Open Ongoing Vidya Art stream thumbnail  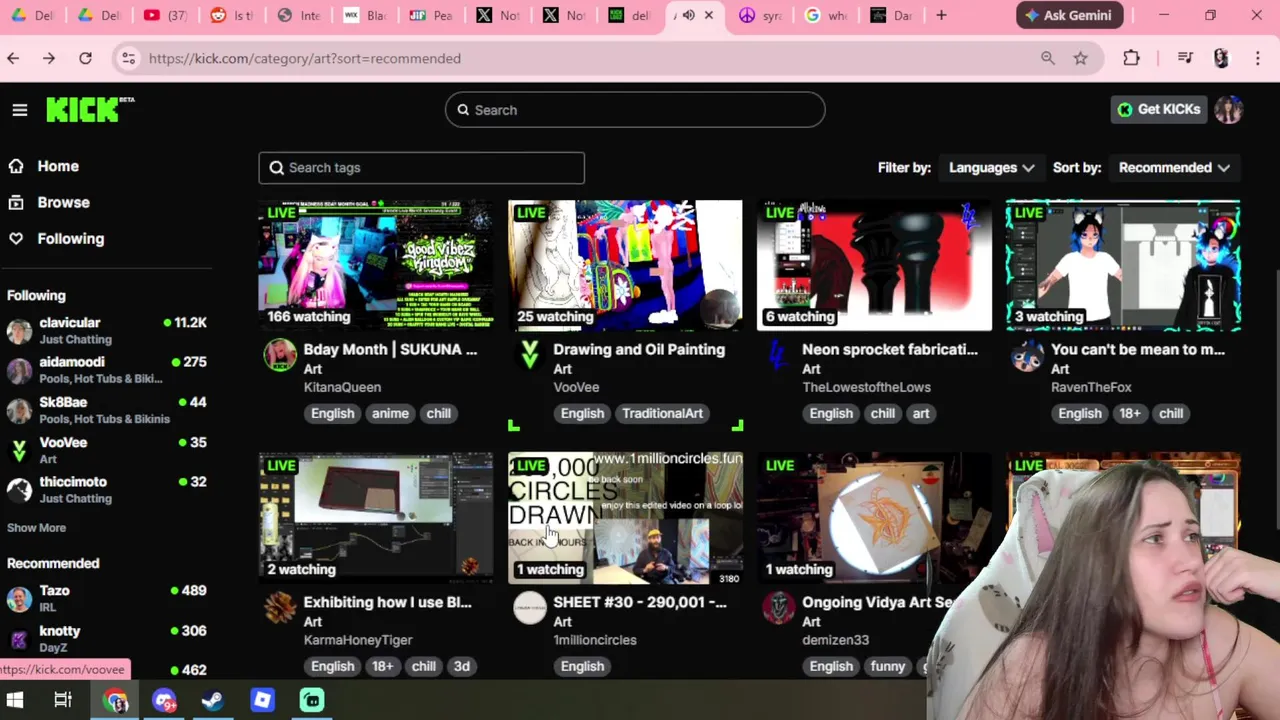pos(874,518)
